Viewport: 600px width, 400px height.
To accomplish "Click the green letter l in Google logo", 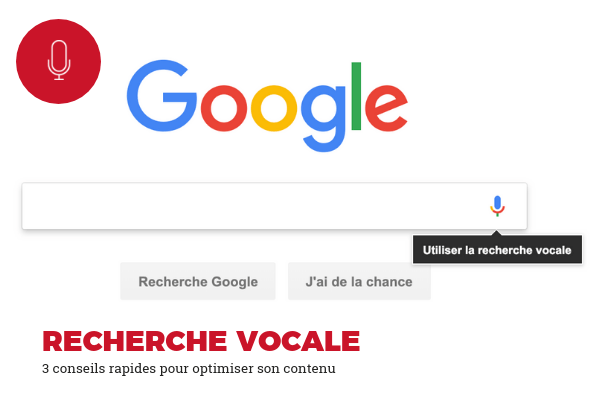I will [356, 96].
